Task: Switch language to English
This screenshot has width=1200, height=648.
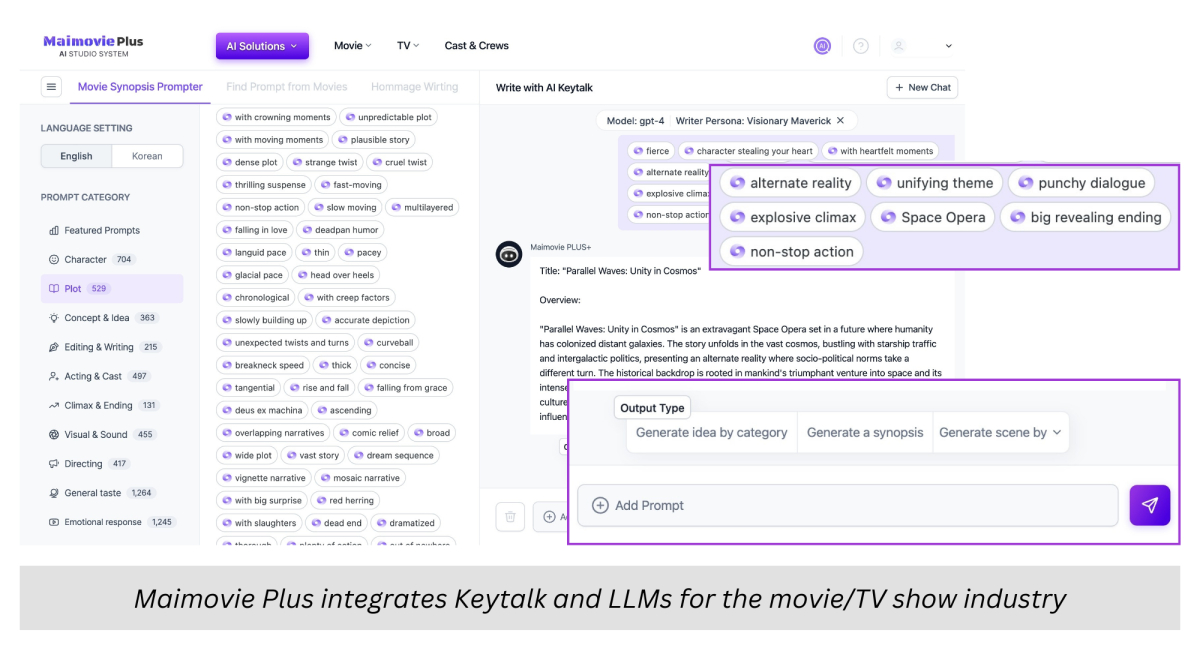Action: [x=76, y=156]
